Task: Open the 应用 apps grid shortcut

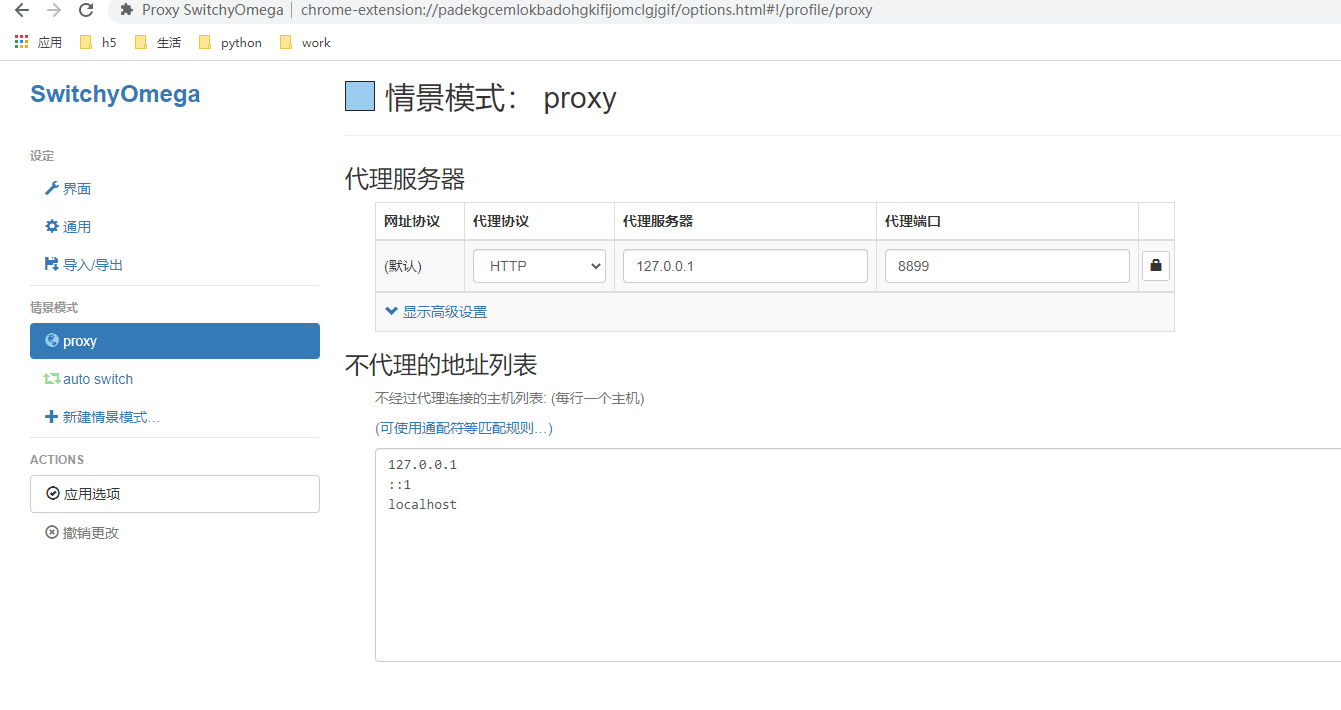Action: [38, 42]
